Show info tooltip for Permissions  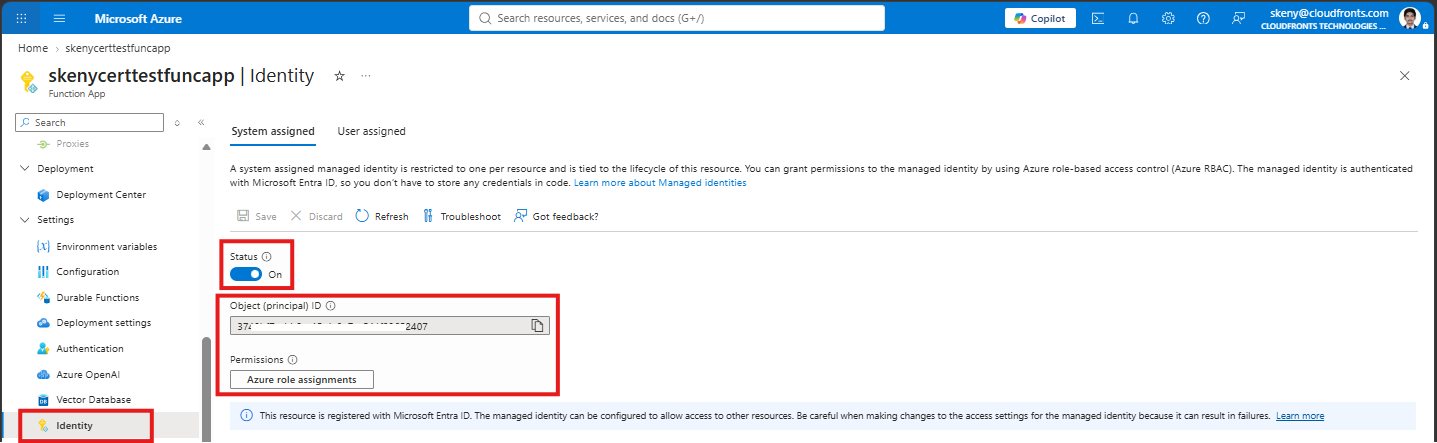point(293,360)
